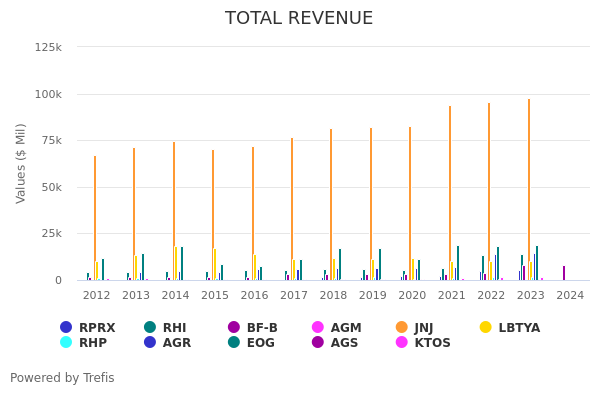Click the orange JNJ bar for 2012
The width and height of the screenshot is (600, 400).
95,218
